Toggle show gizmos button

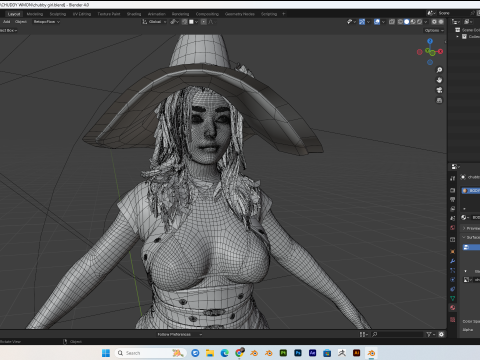click(362, 22)
